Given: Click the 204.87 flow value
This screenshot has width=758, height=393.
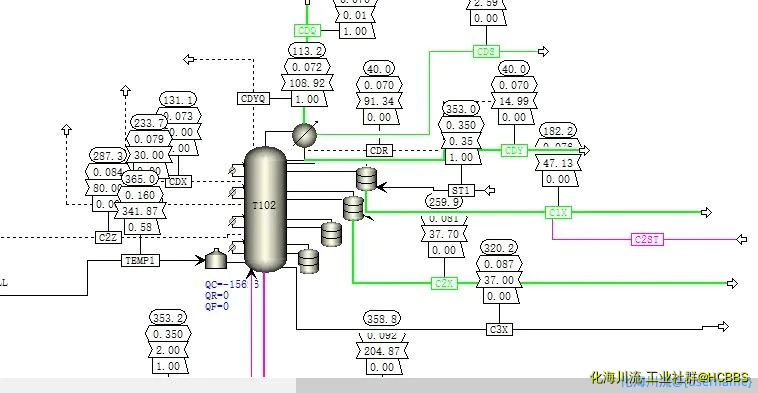Looking at the screenshot, I should [382, 351].
